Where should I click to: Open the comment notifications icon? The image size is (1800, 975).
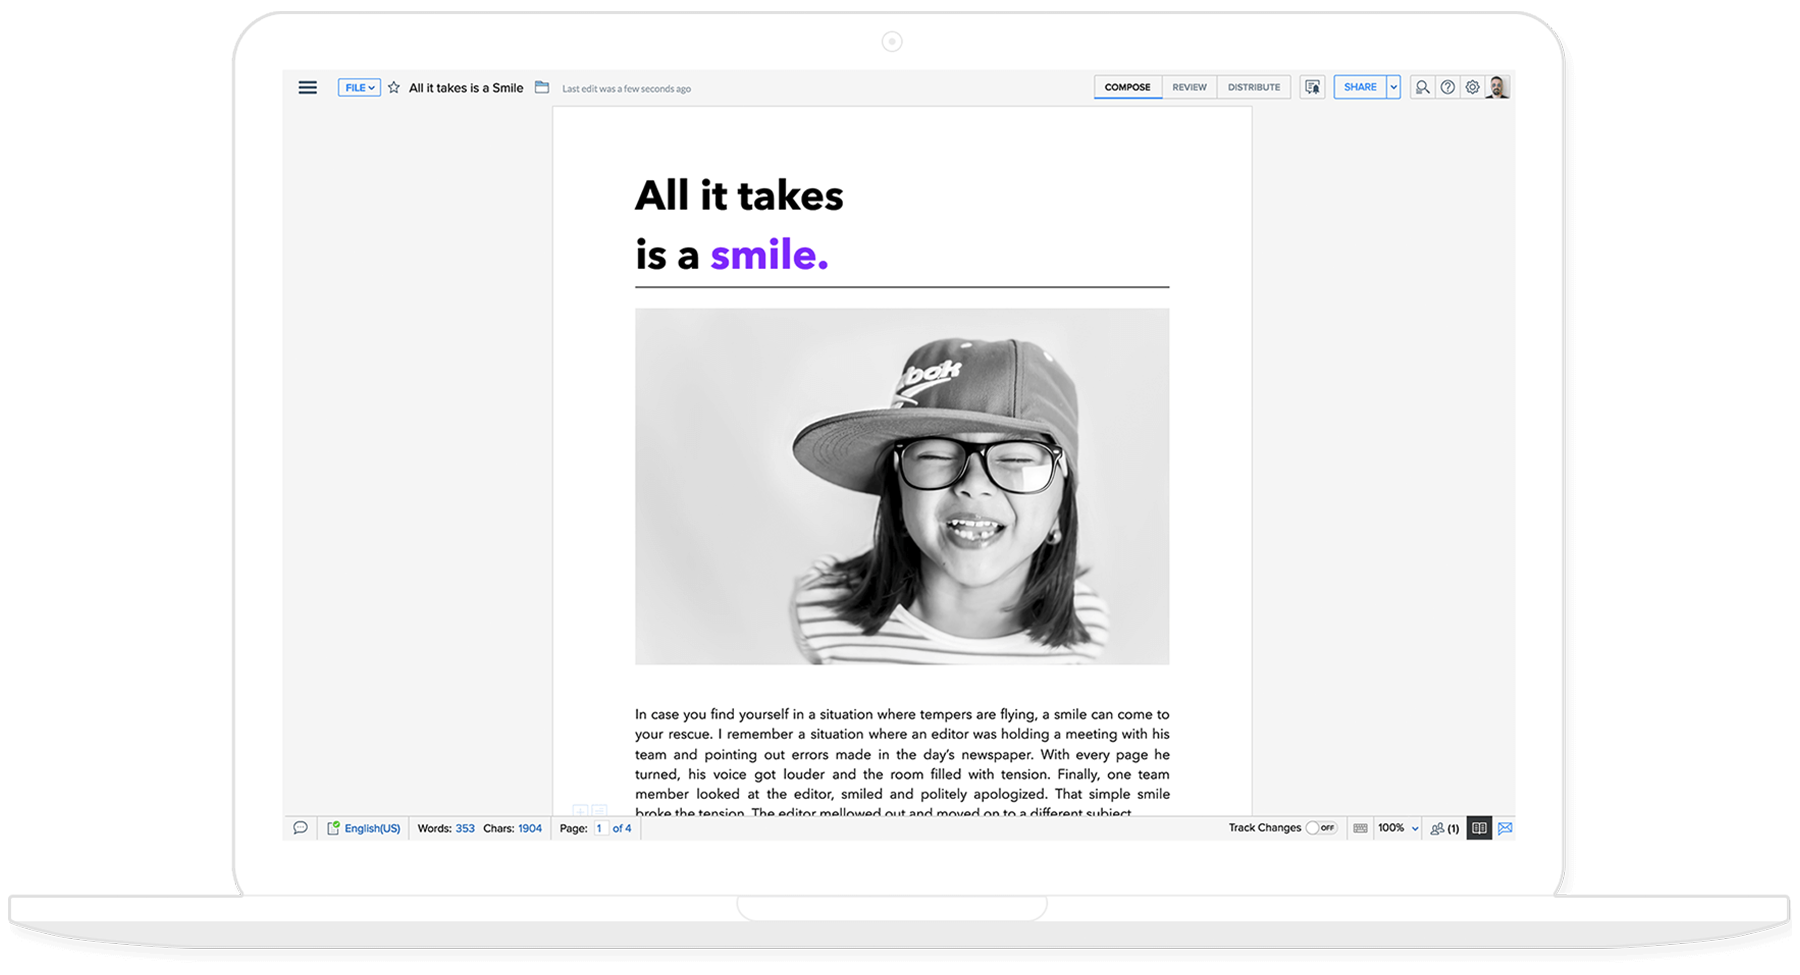pyautogui.click(x=1313, y=88)
